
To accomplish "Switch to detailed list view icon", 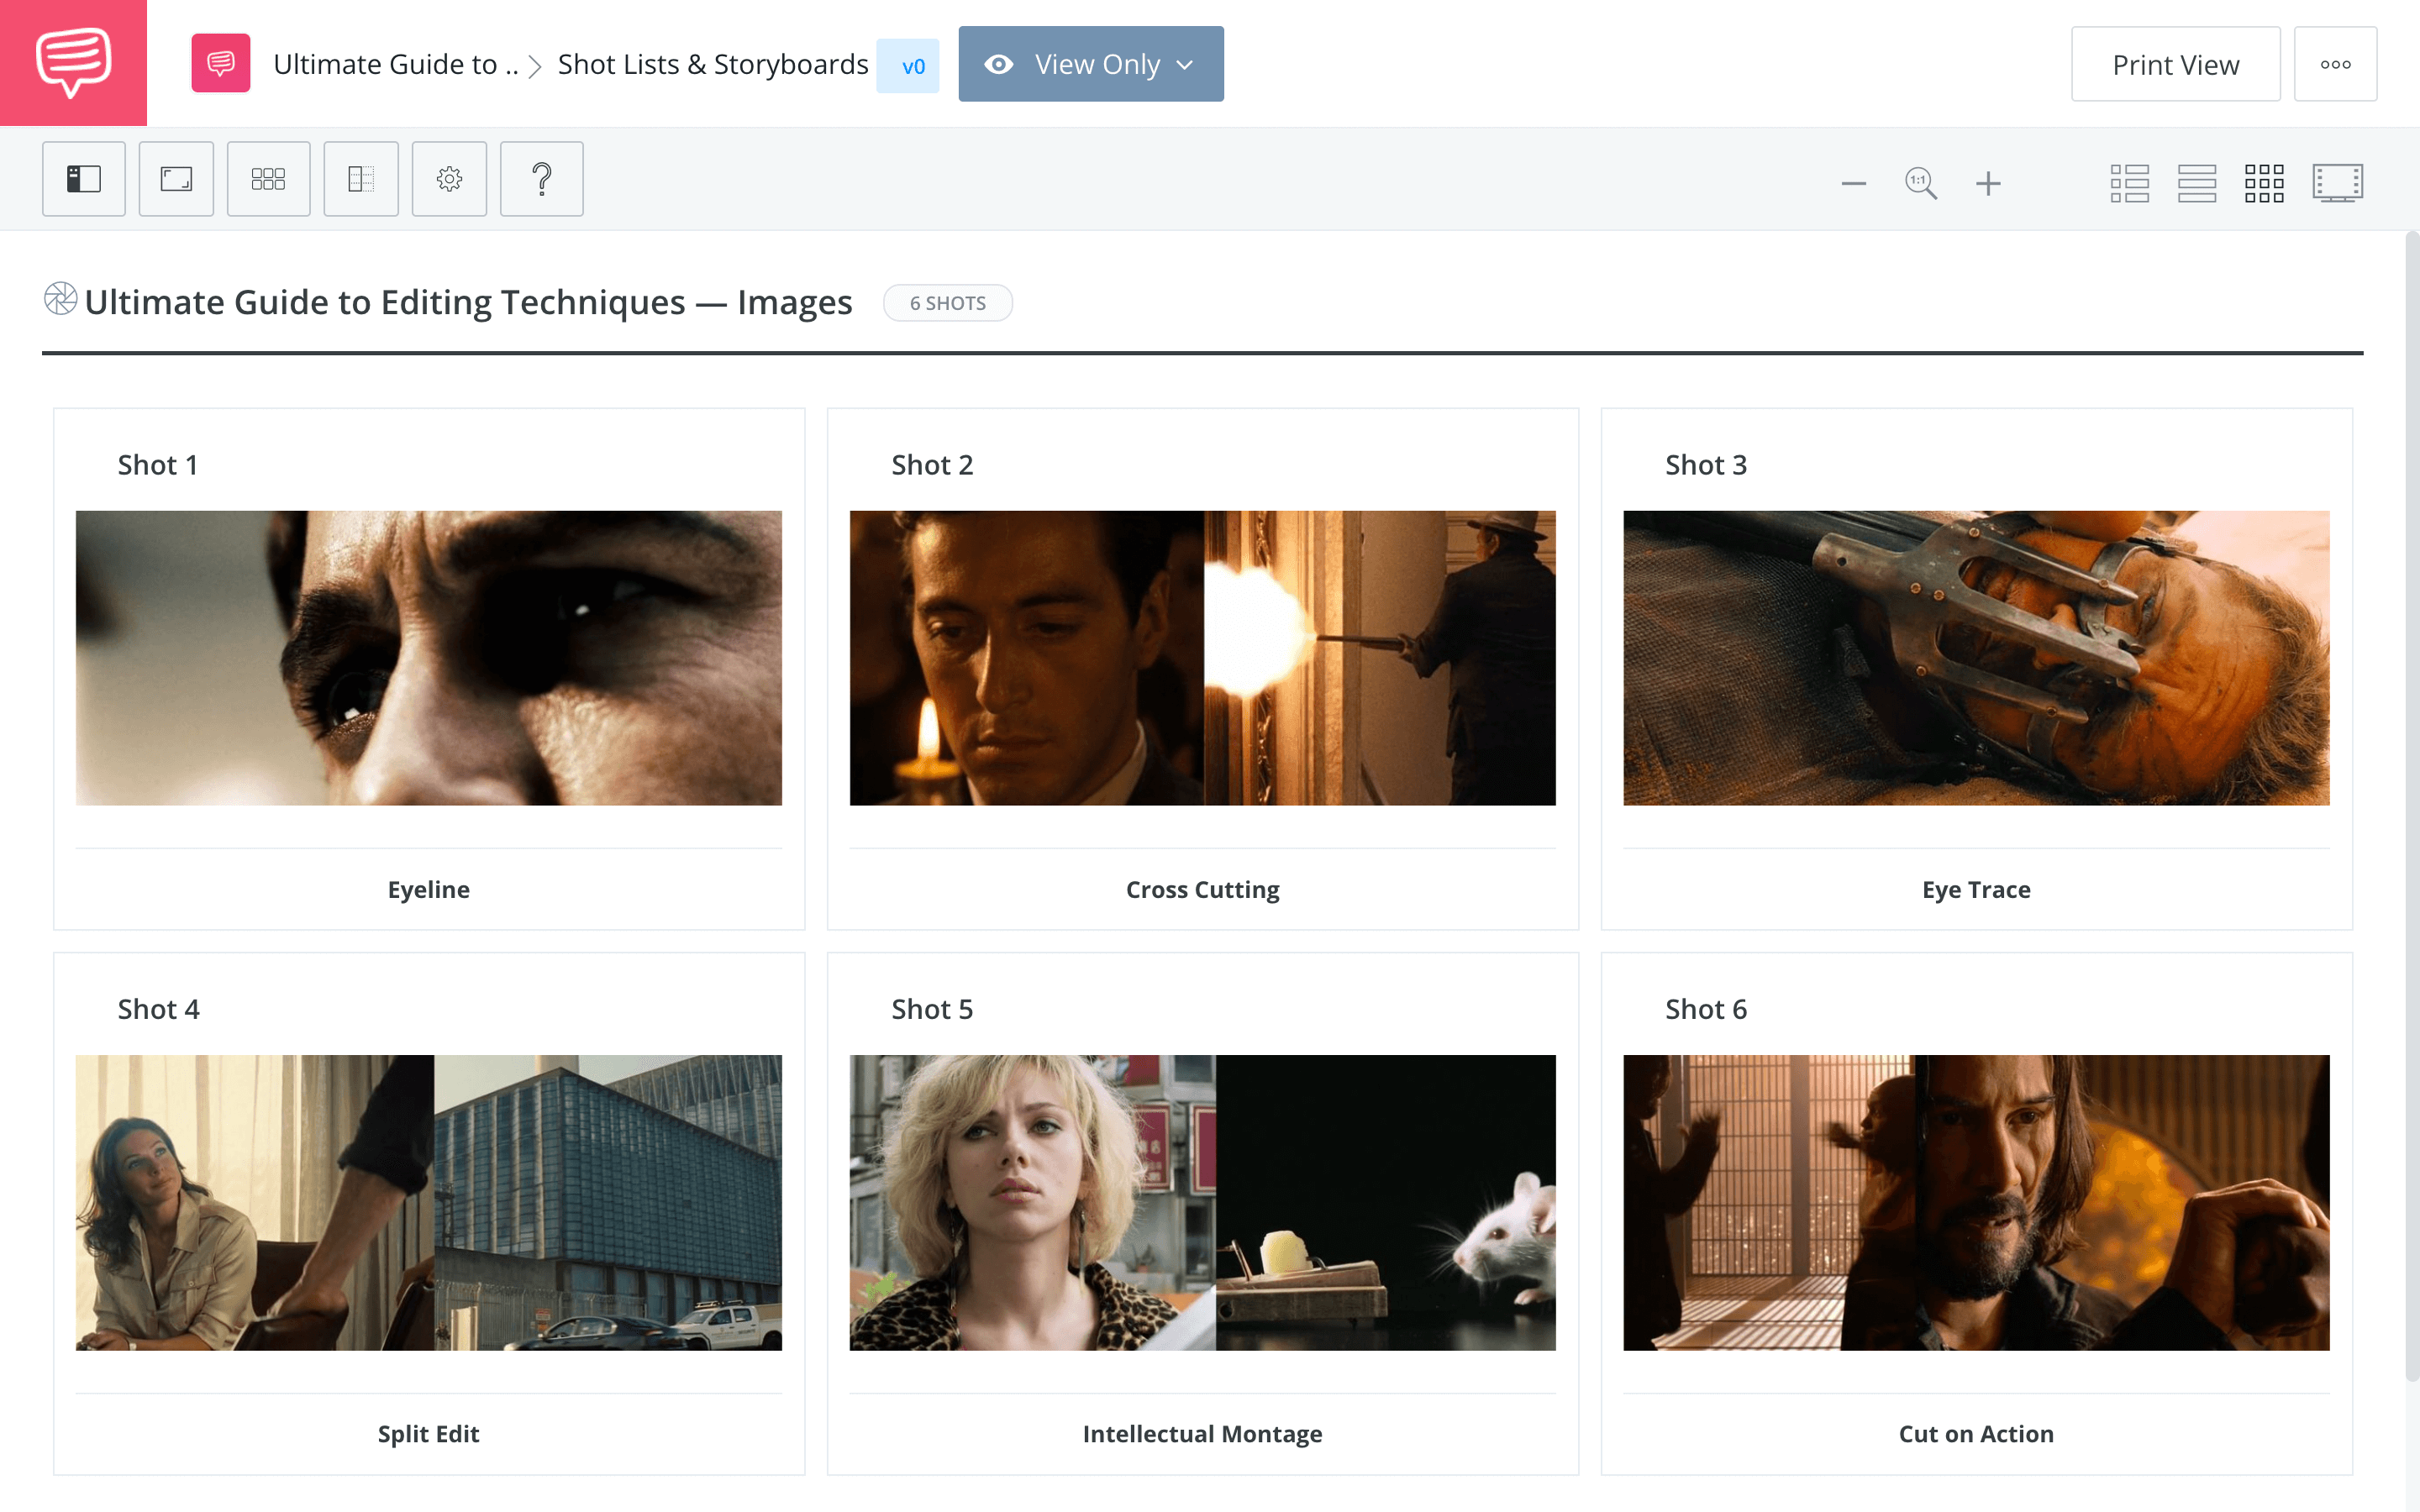I will coord(2130,183).
